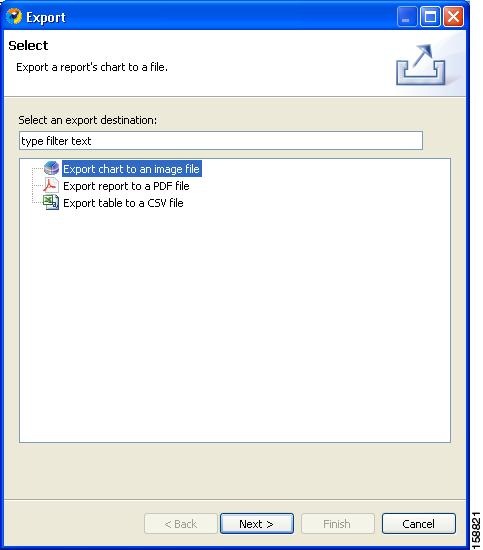Image resolution: width=483 pixels, height=550 pixels.
Task: Click the Export title bar text
Action: coord(46,17)
